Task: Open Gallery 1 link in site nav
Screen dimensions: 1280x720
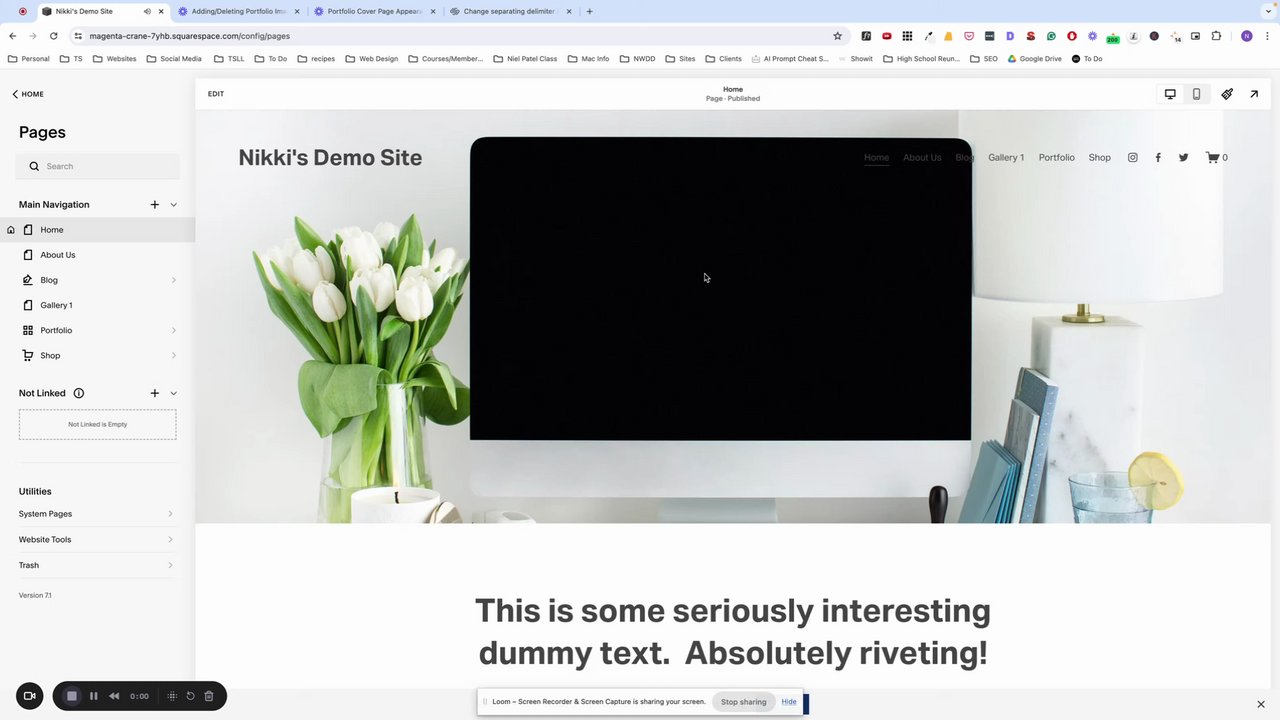Action: (1006, 157)
